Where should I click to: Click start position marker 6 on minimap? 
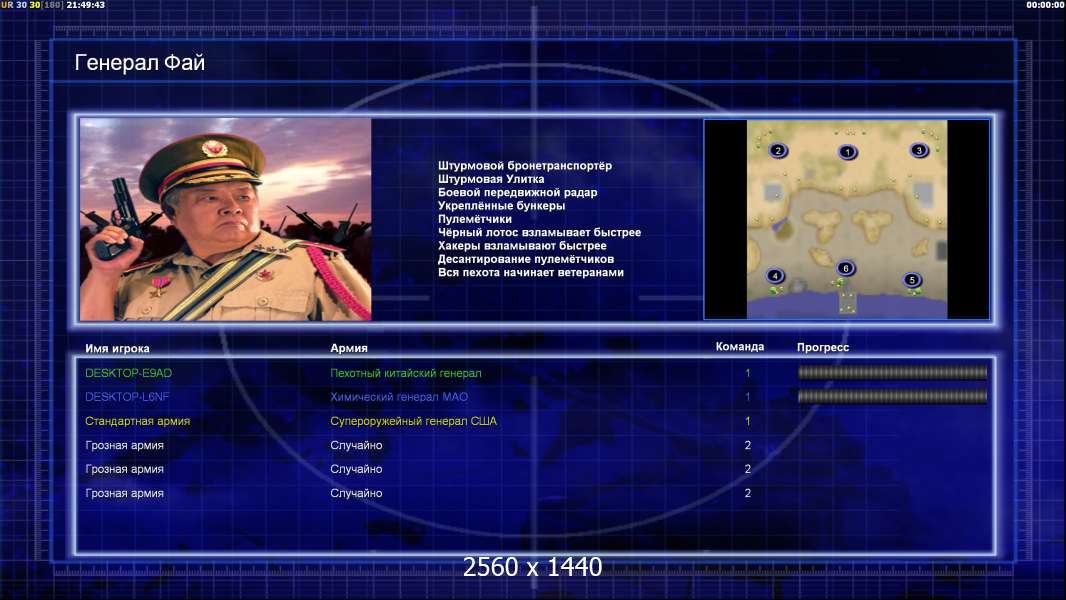846,268
